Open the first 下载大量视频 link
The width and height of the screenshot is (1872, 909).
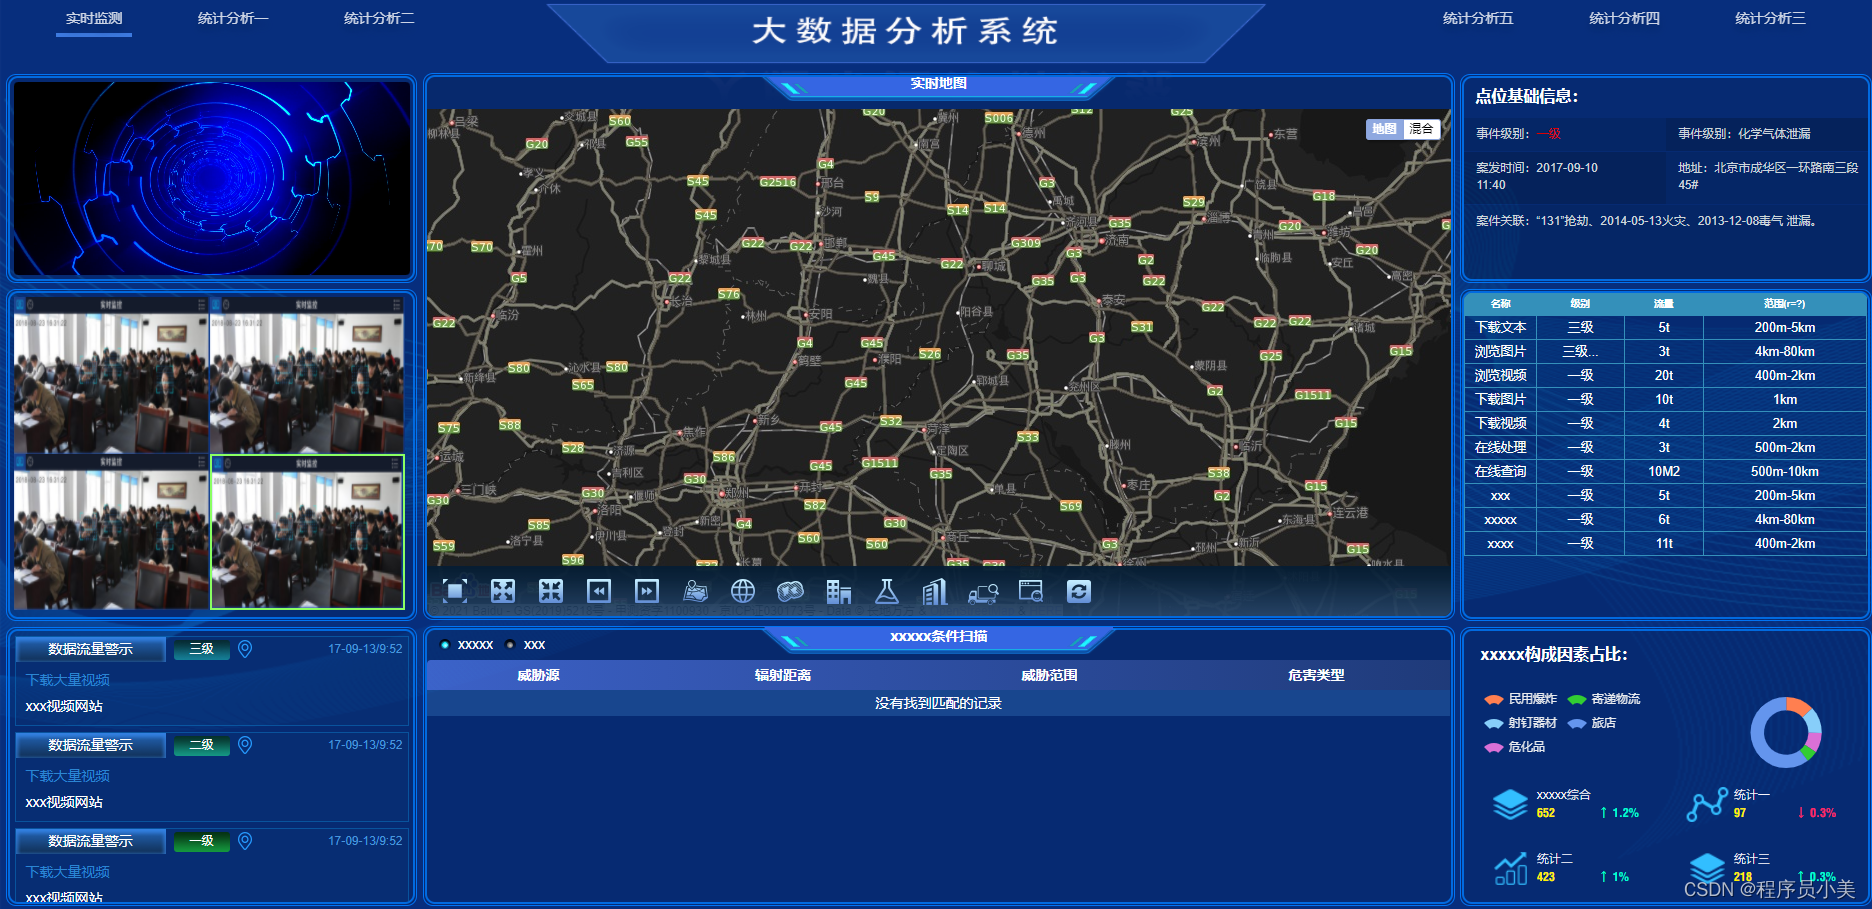(68, 680)
